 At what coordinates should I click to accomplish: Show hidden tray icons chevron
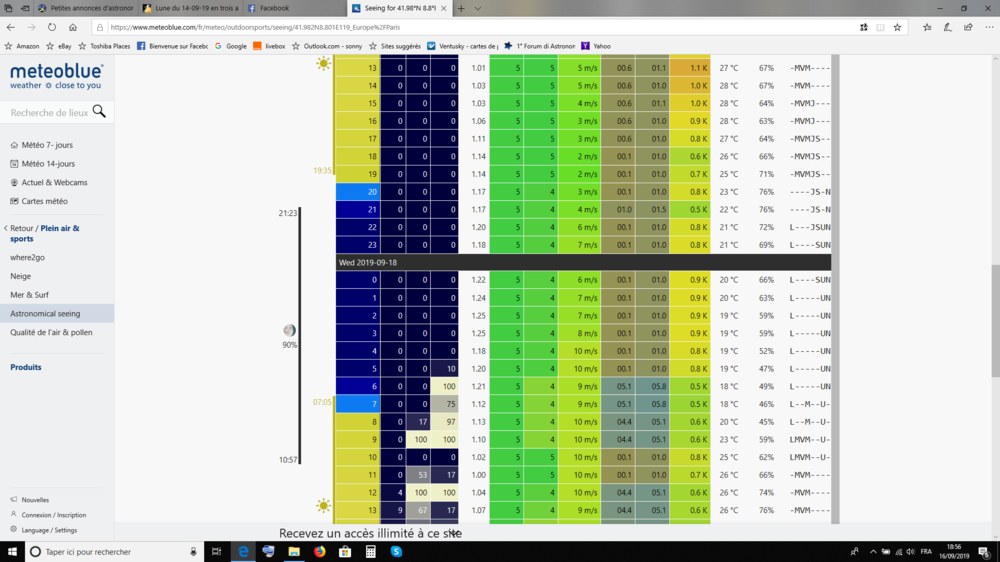[x=873, y=552]
